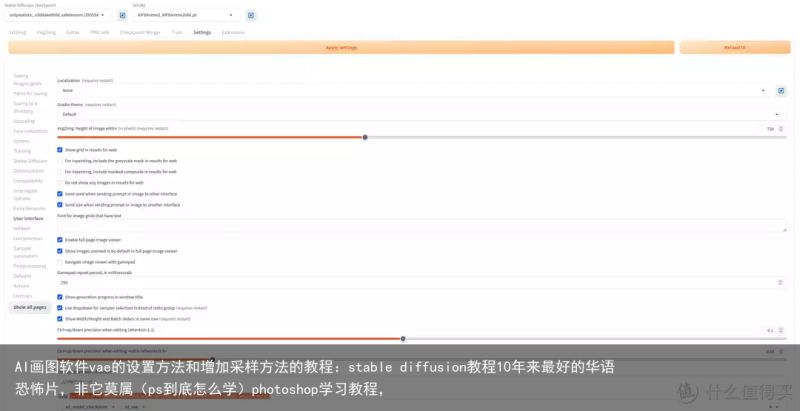Select User interface settings page

(28, 218)
